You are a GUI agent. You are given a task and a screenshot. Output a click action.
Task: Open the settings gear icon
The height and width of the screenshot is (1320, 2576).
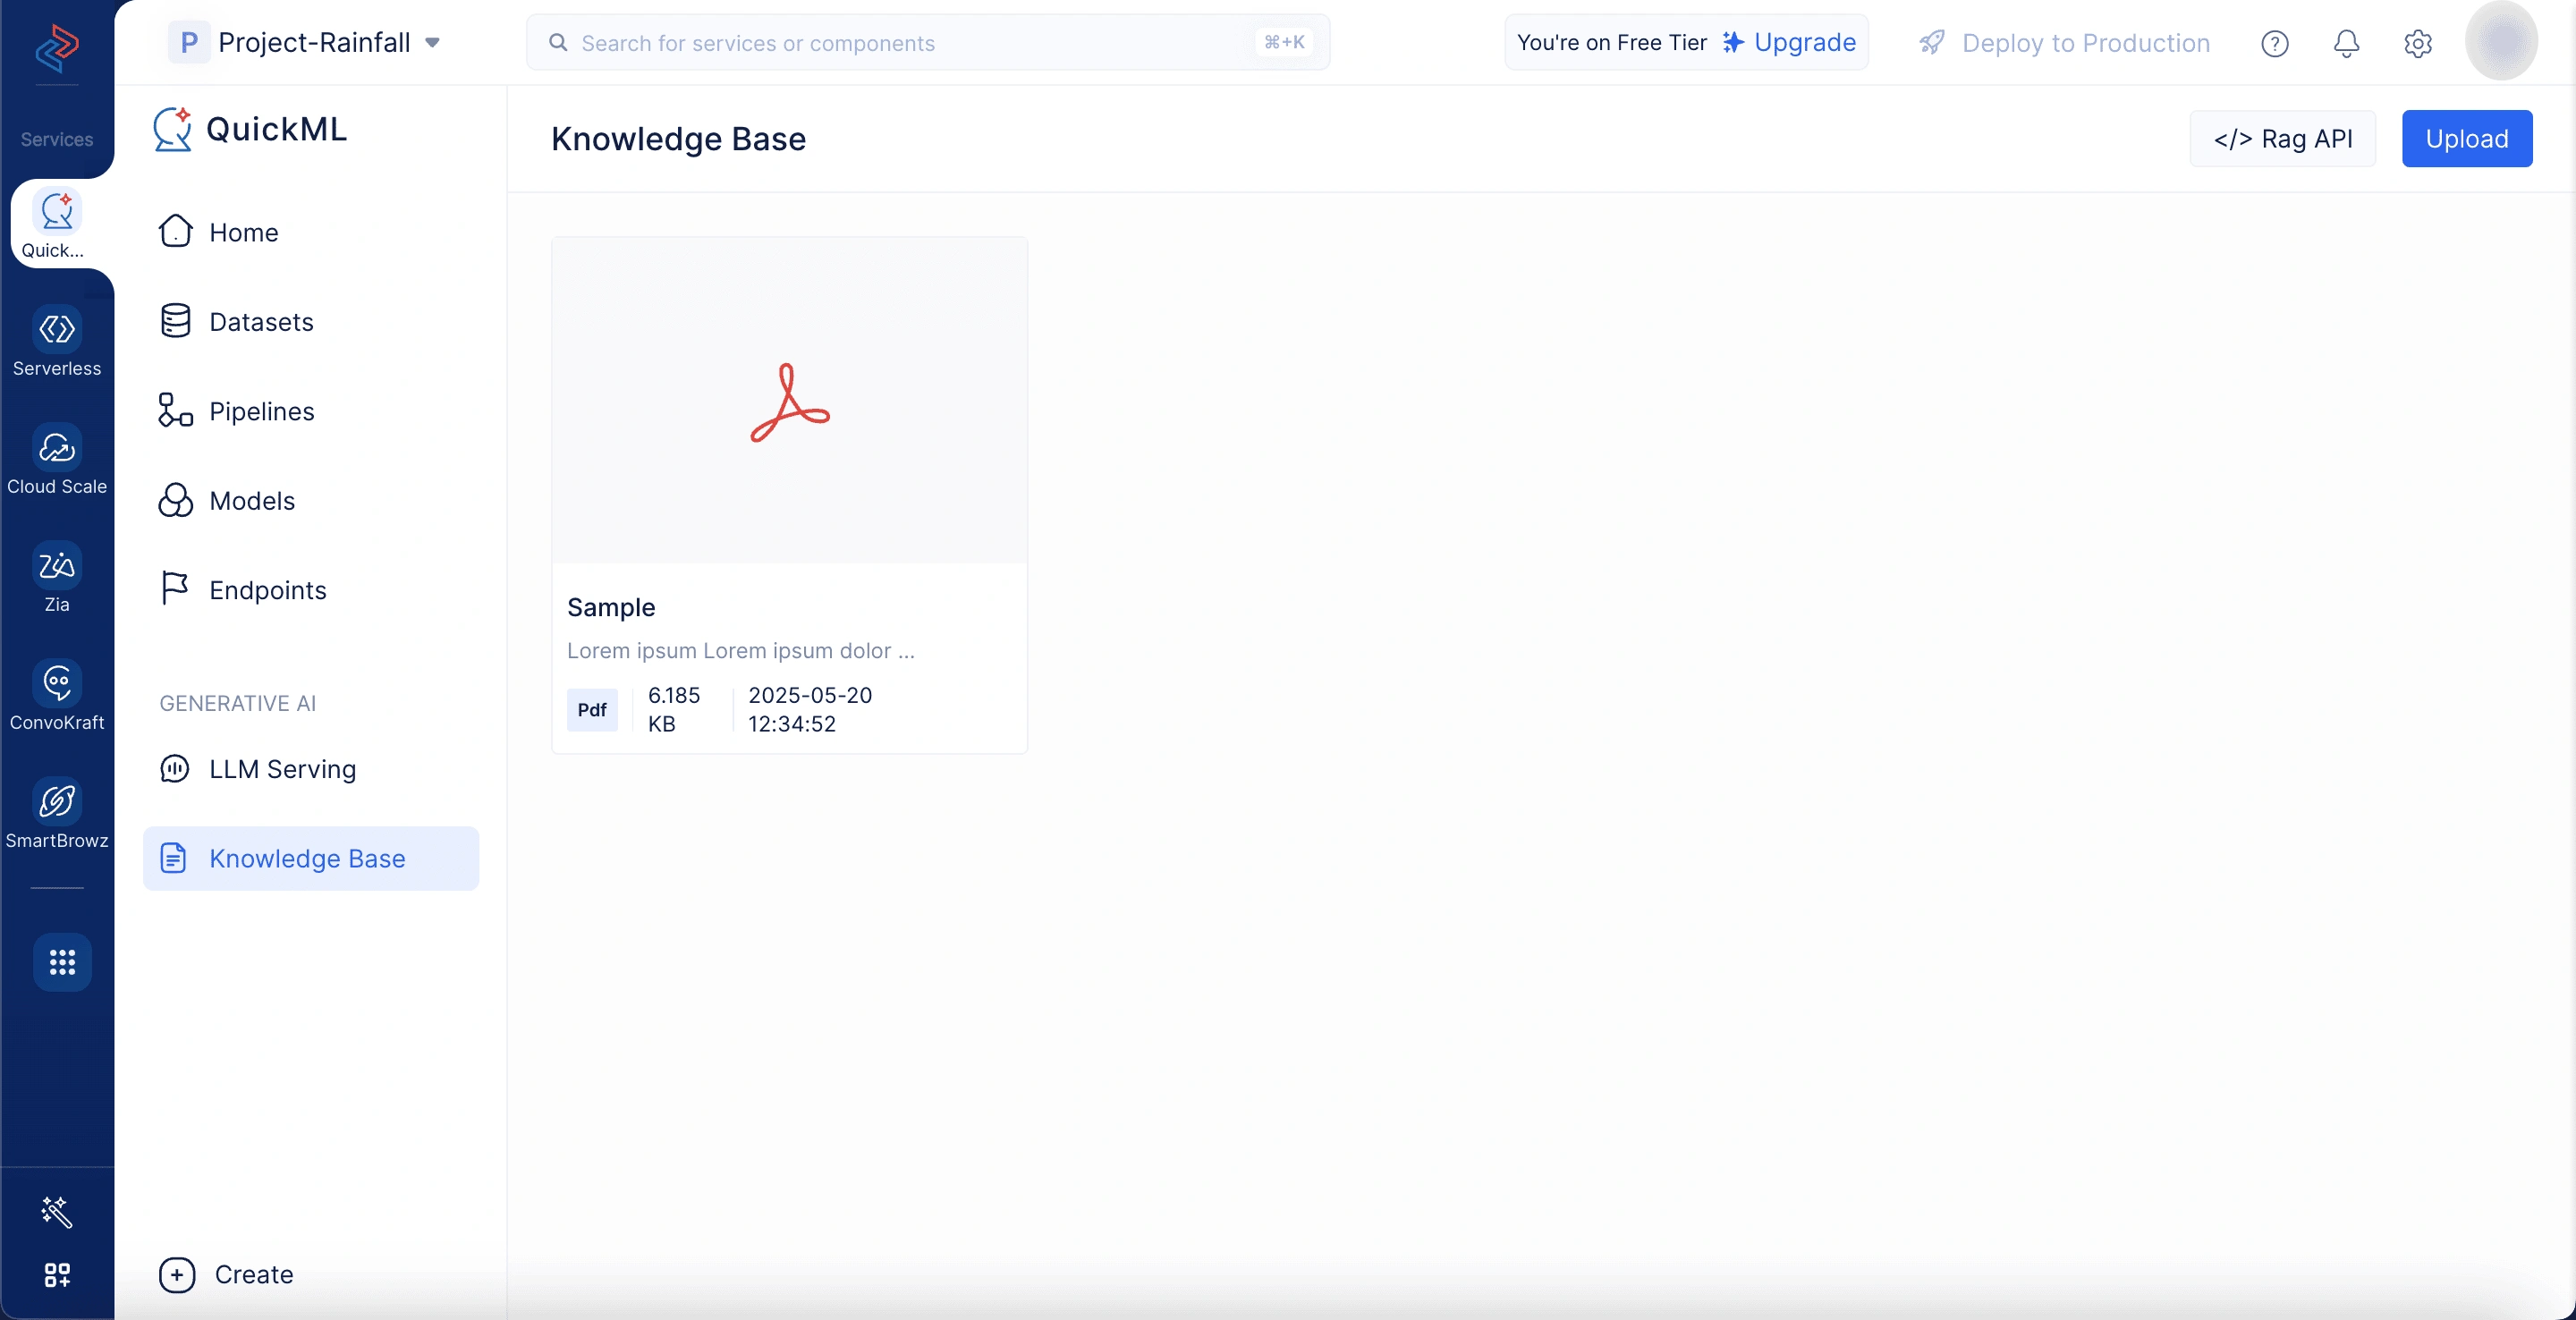(x=2417, y=43)
